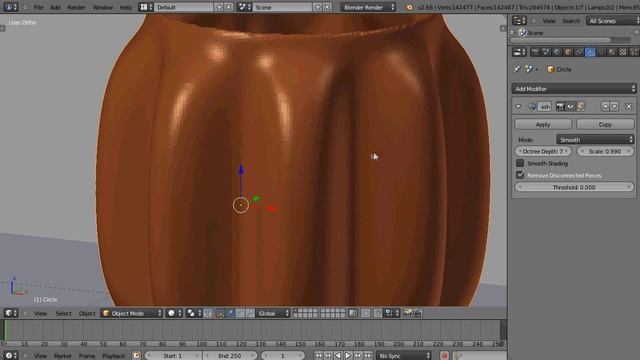Open the Help menu
Viewport: 640px width, 360px height.
126,7
